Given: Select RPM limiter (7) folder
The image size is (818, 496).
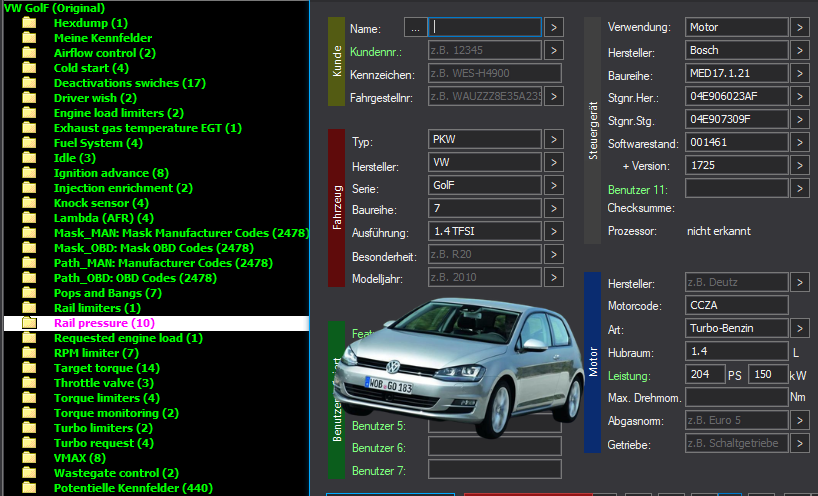Looking at the screenshot, I should point(97,353).
